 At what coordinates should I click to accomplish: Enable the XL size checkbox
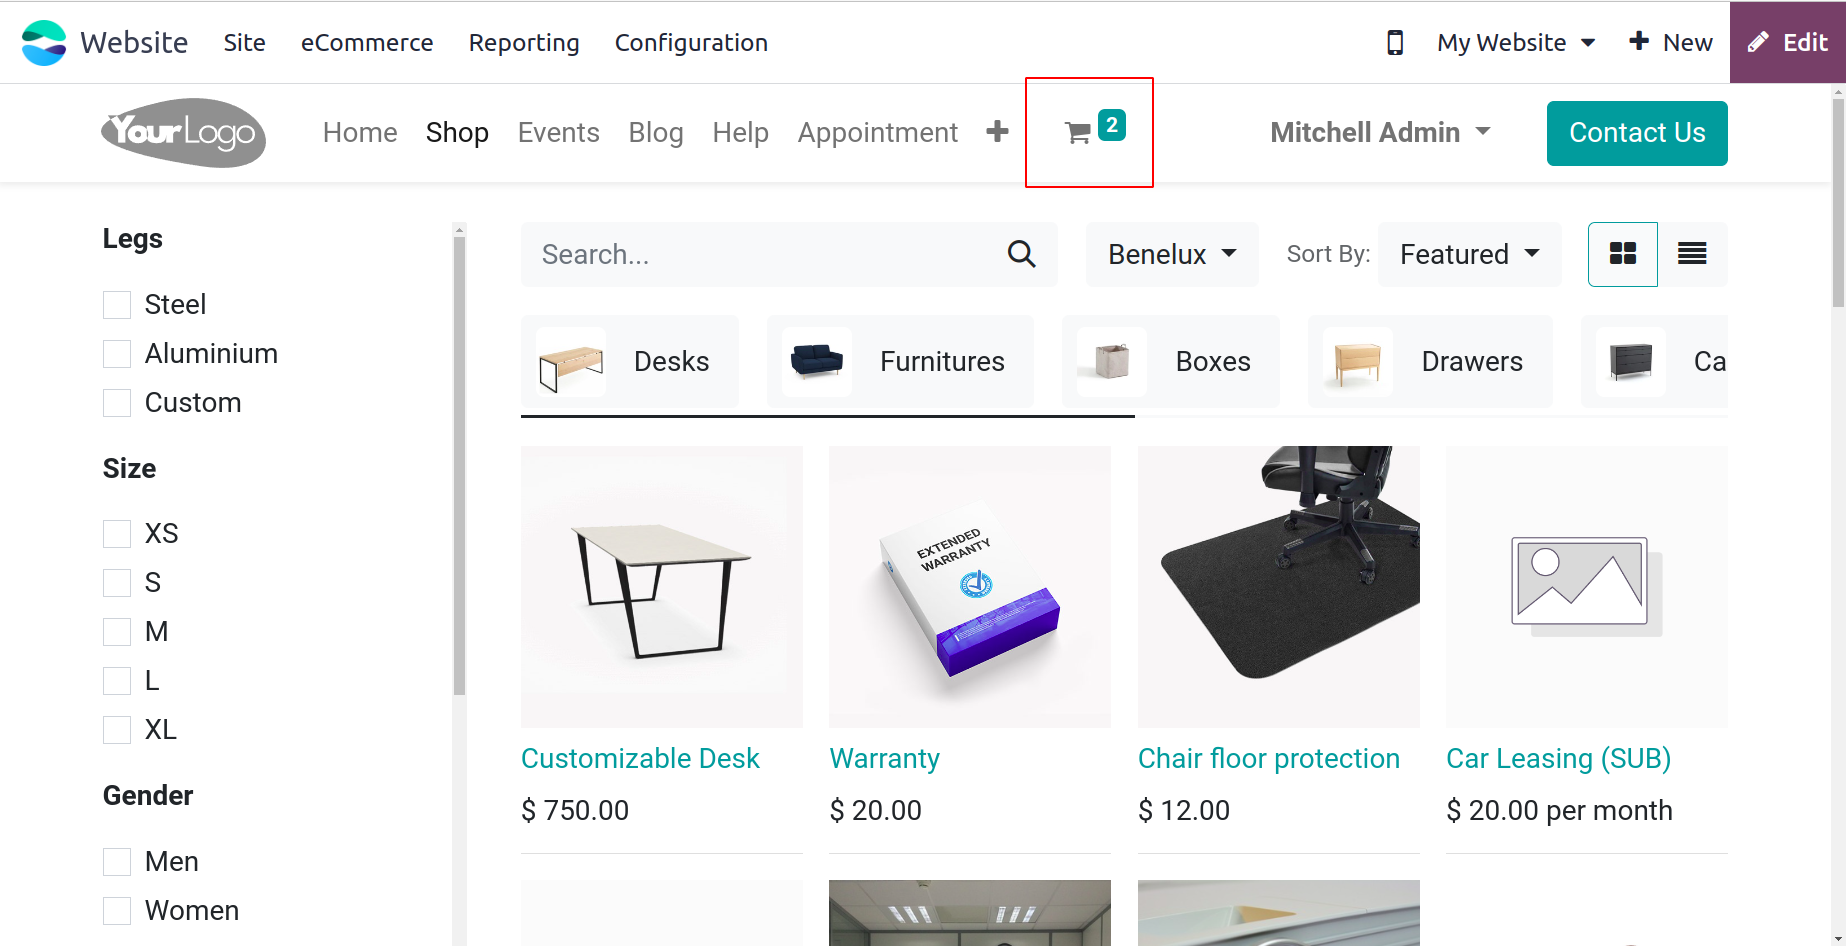pos(117,730)
